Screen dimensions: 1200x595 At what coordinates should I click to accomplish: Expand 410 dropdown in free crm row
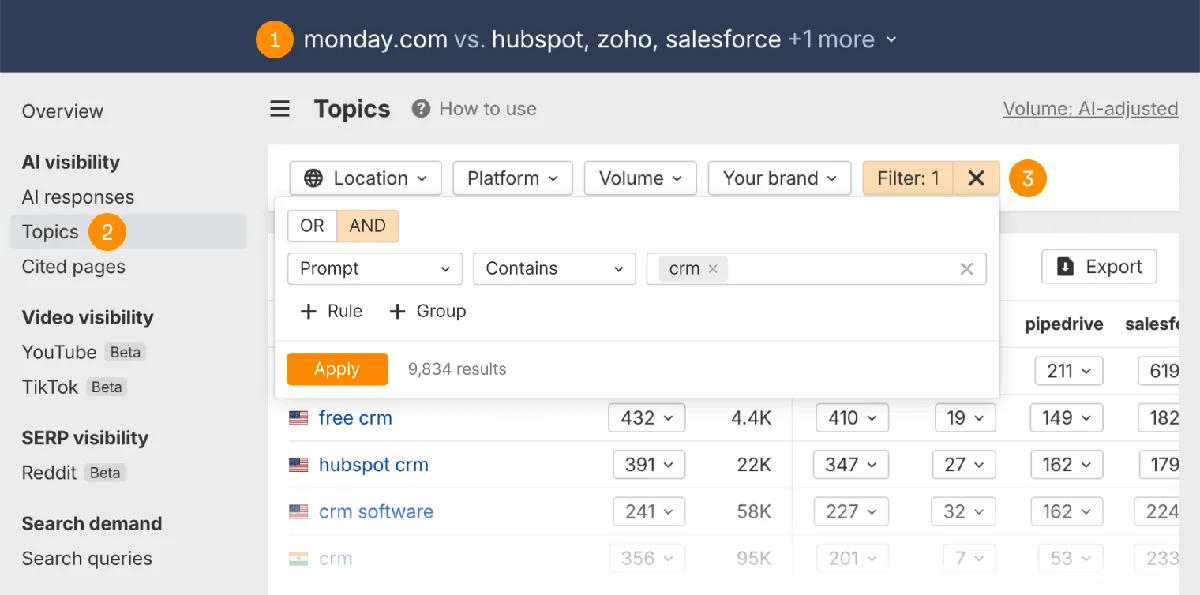click(852, 418)
